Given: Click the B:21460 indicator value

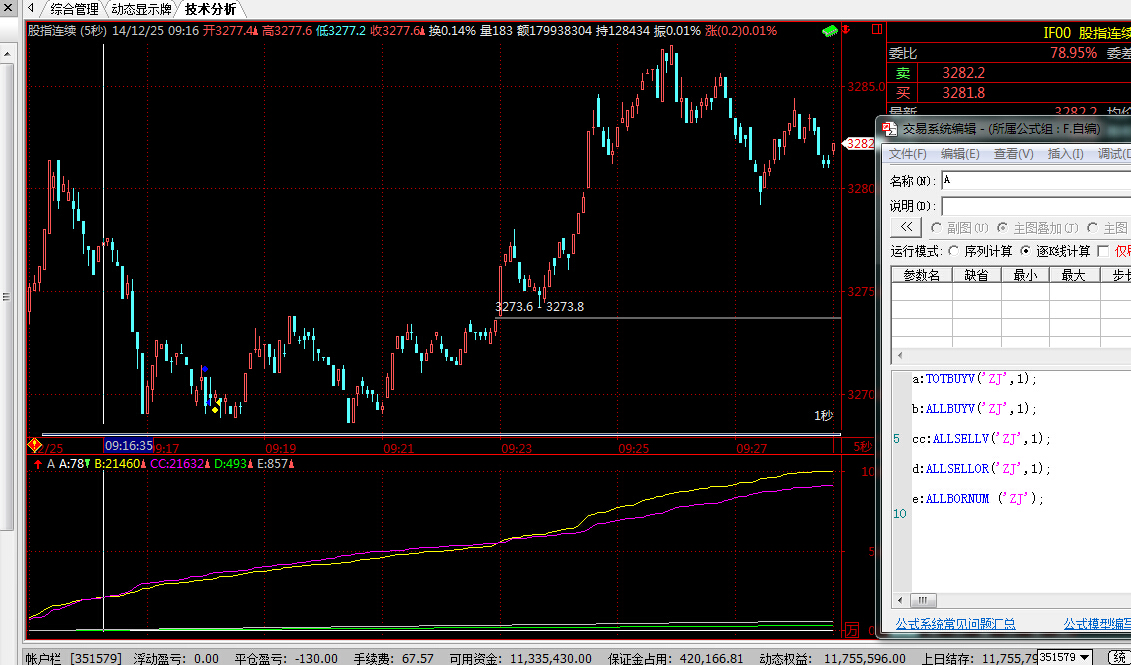Looking at the screenshot, I should (x=118, y=464).
